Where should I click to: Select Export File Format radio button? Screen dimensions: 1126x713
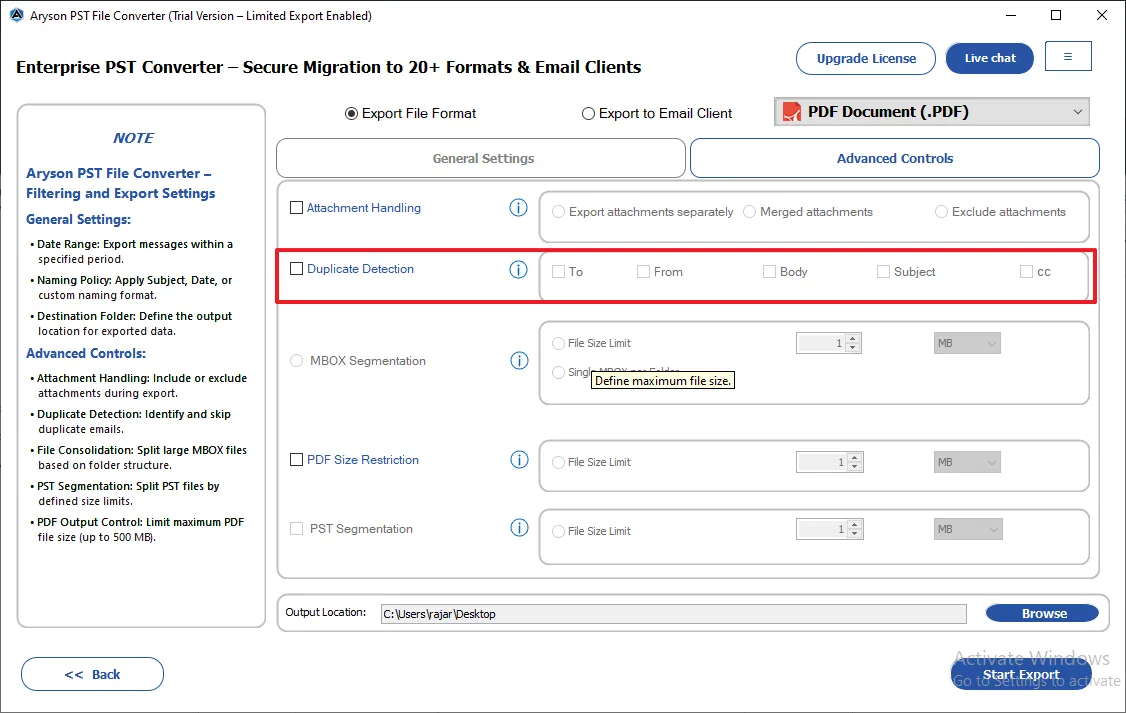[351, 113]
